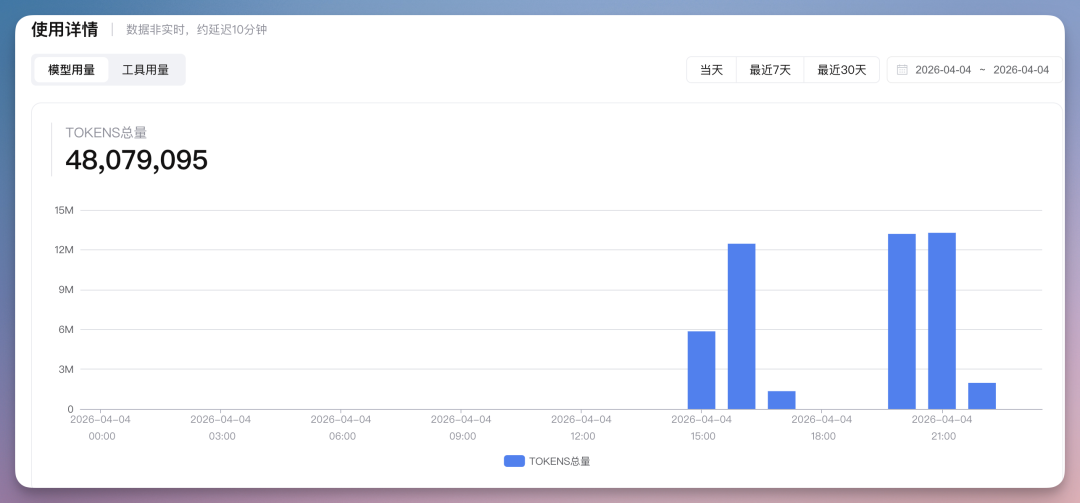The height and width of the screenshot is (503, 1080).
Task: Click the blue TOKENS总量 legend swatch
Action: coord(514,461)
